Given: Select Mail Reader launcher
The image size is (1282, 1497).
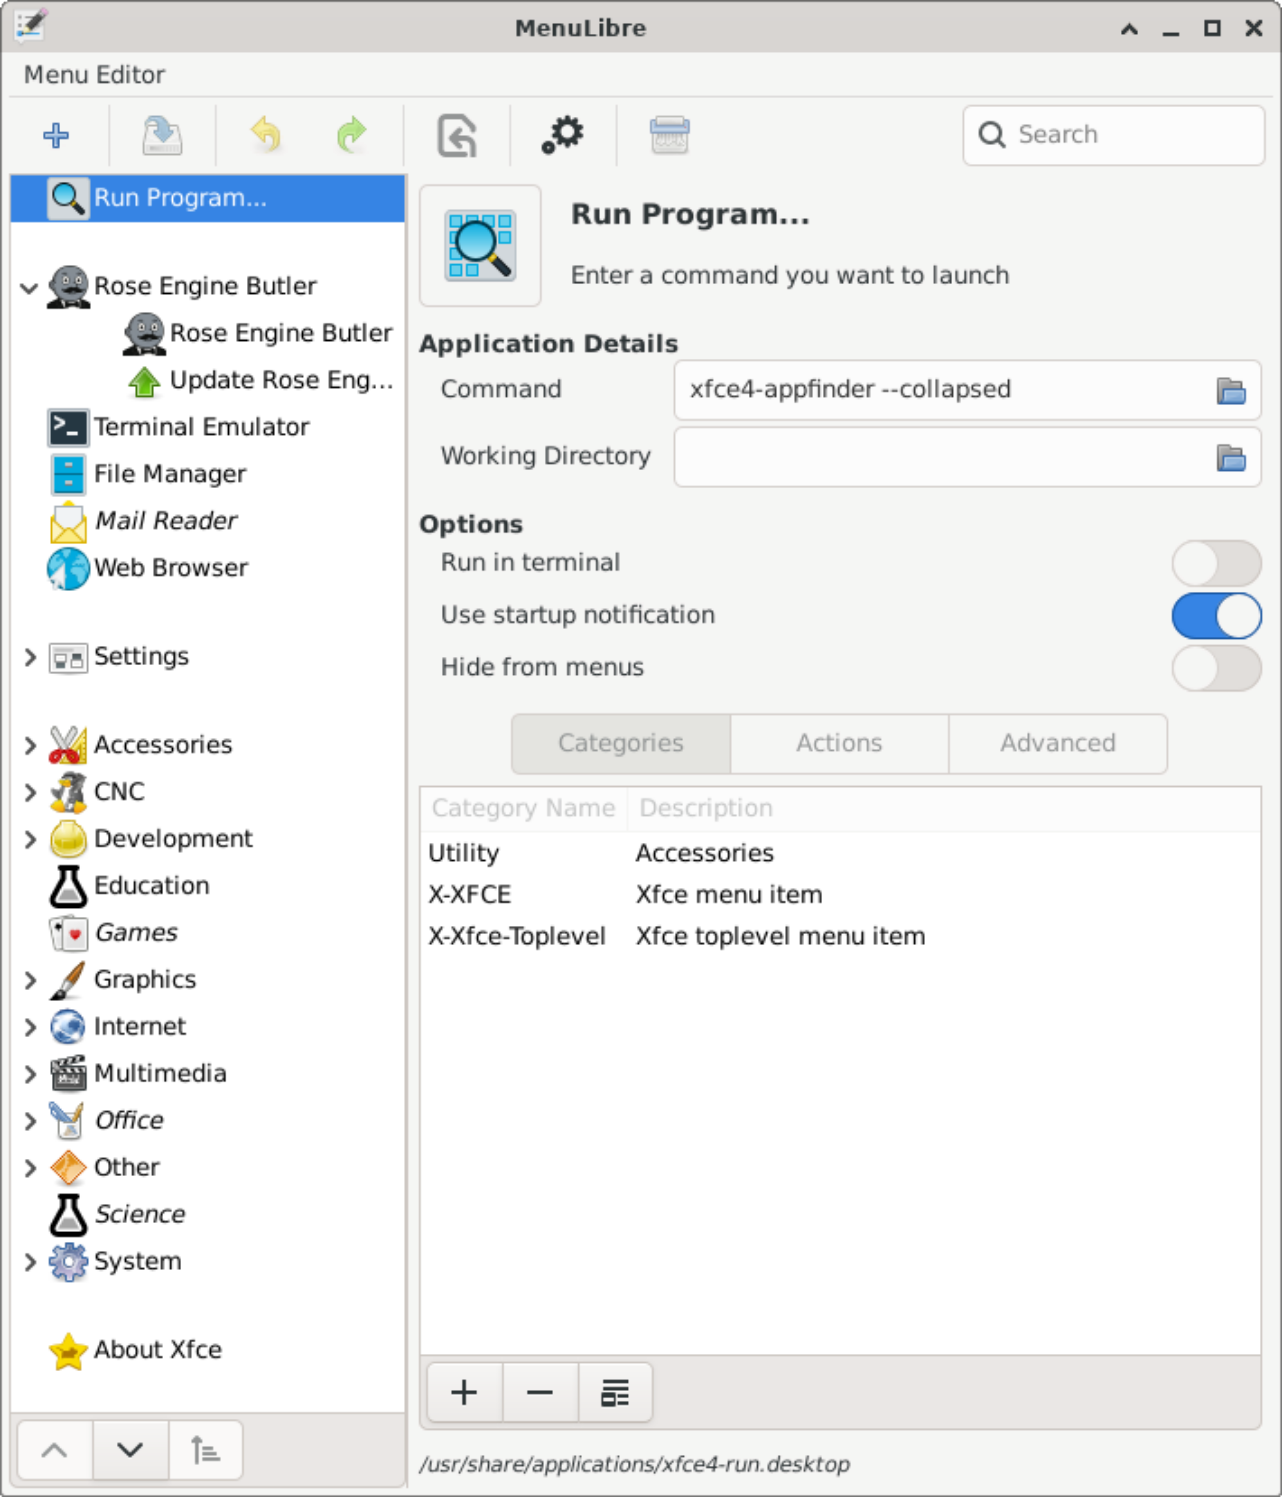Looking at the screenshot, I should click(x=208, y=521).
